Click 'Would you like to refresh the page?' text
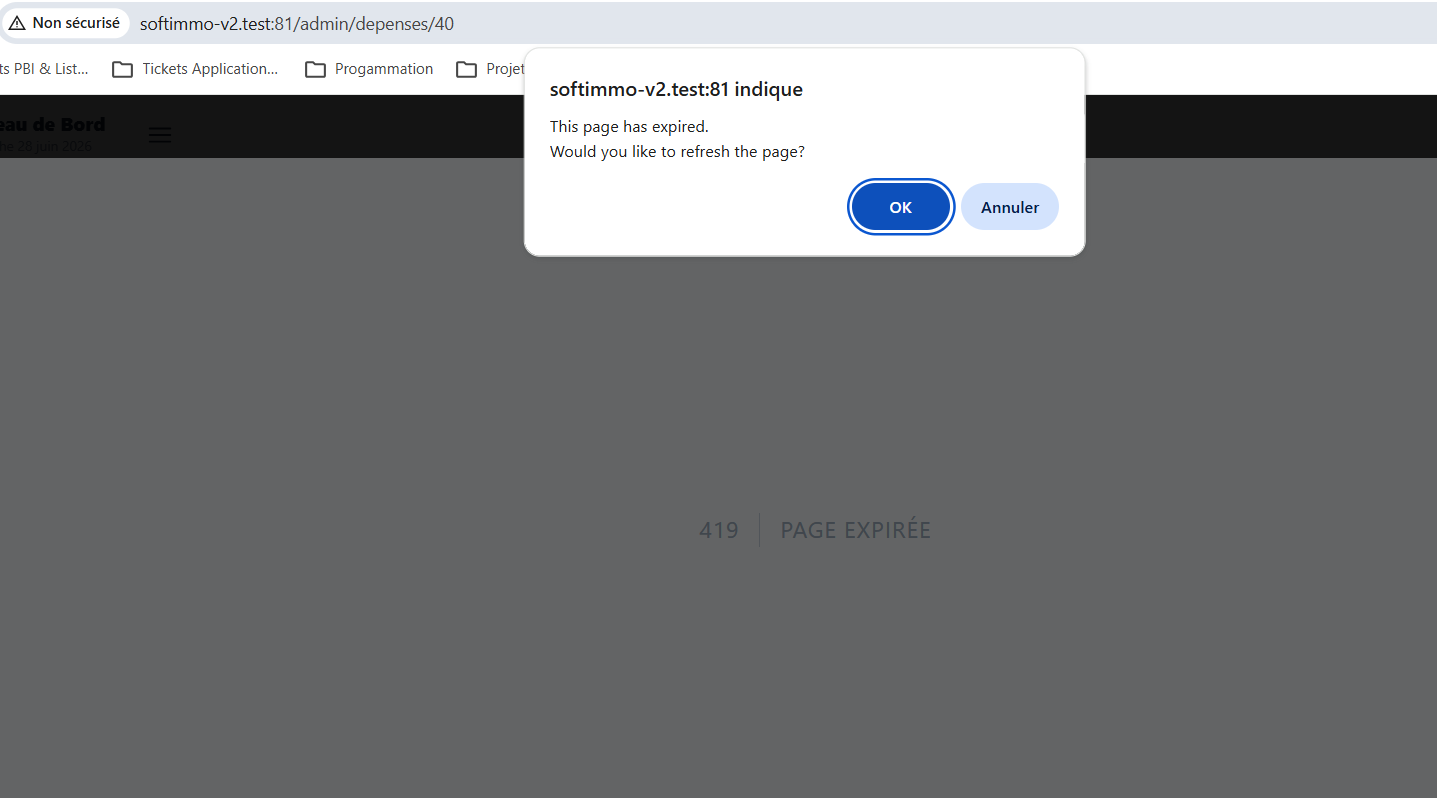 tap(677, 152)
